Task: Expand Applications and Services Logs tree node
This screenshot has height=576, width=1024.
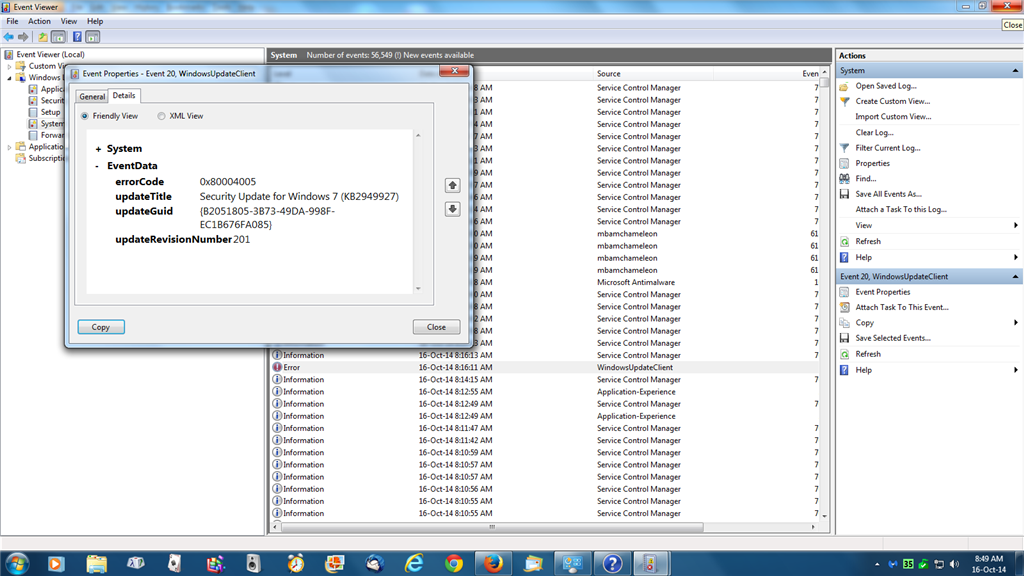Action: pos(9,147)
